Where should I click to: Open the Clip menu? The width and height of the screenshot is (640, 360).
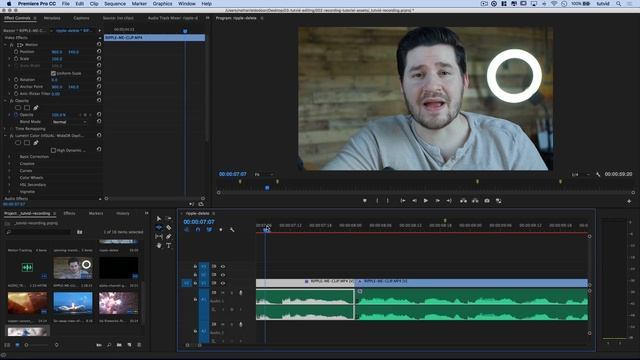94,4
